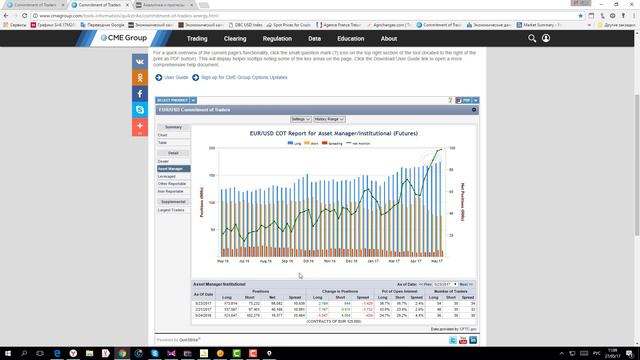
Task: Select the Leveraged detail view
Action: point(173,176)
